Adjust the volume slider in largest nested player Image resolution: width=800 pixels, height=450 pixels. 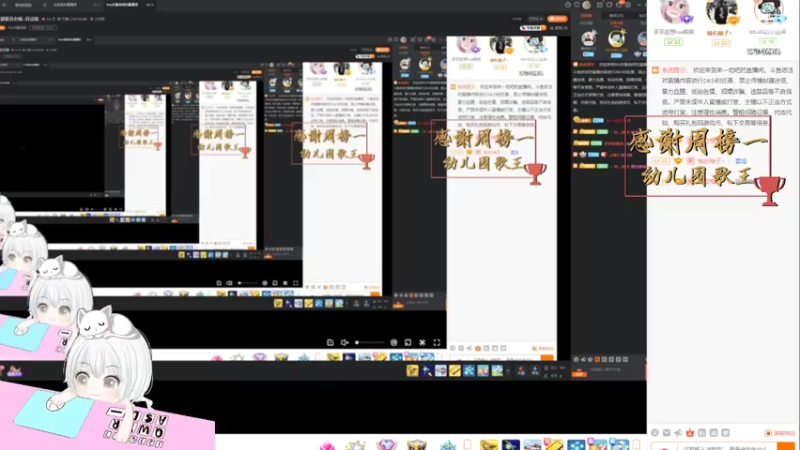370,342
